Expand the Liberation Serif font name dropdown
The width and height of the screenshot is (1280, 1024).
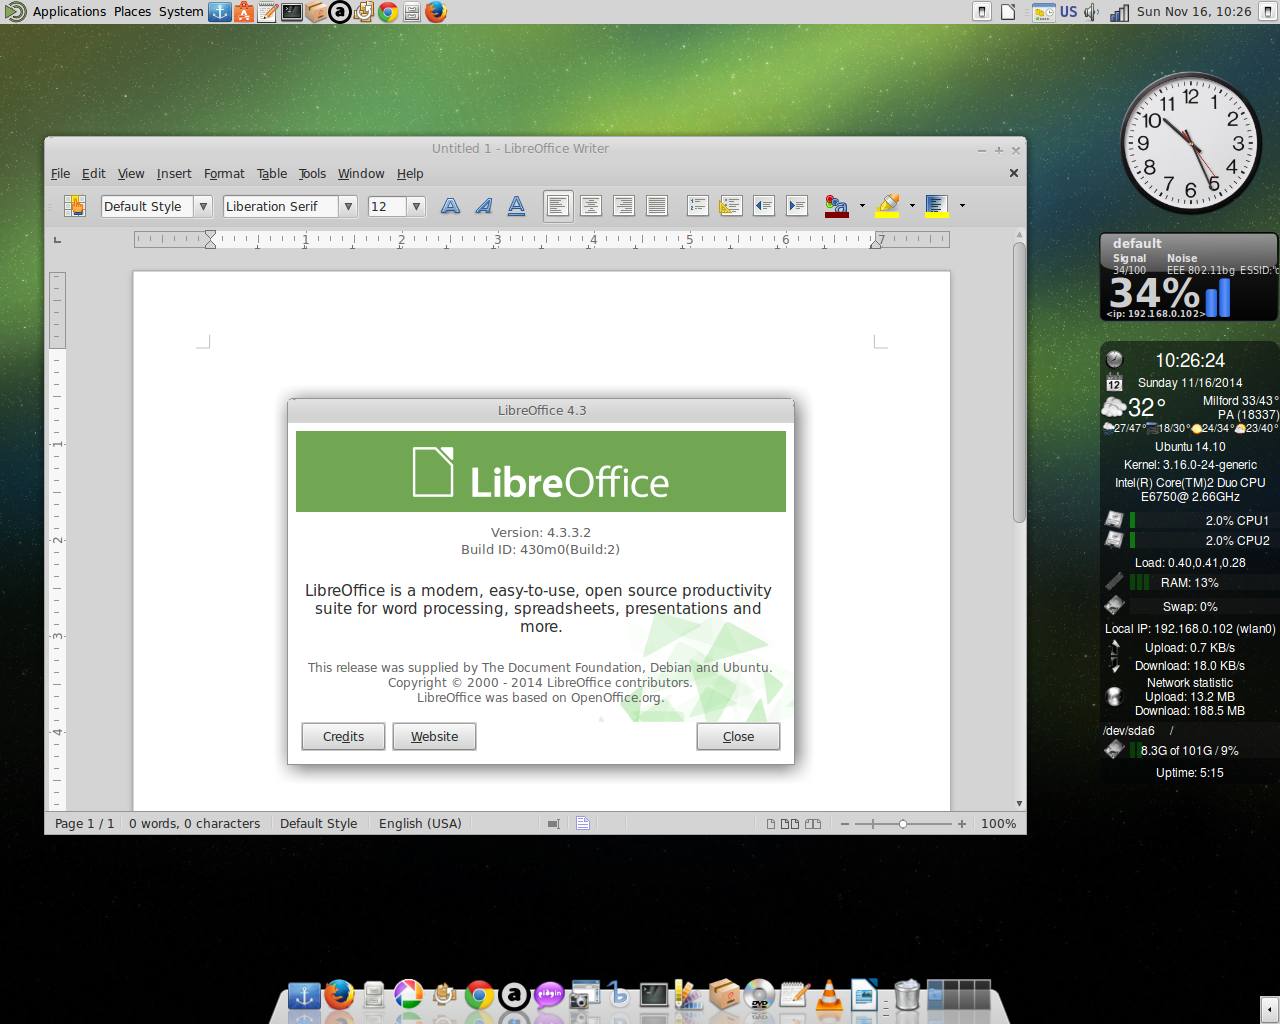(x=348, y=206)
